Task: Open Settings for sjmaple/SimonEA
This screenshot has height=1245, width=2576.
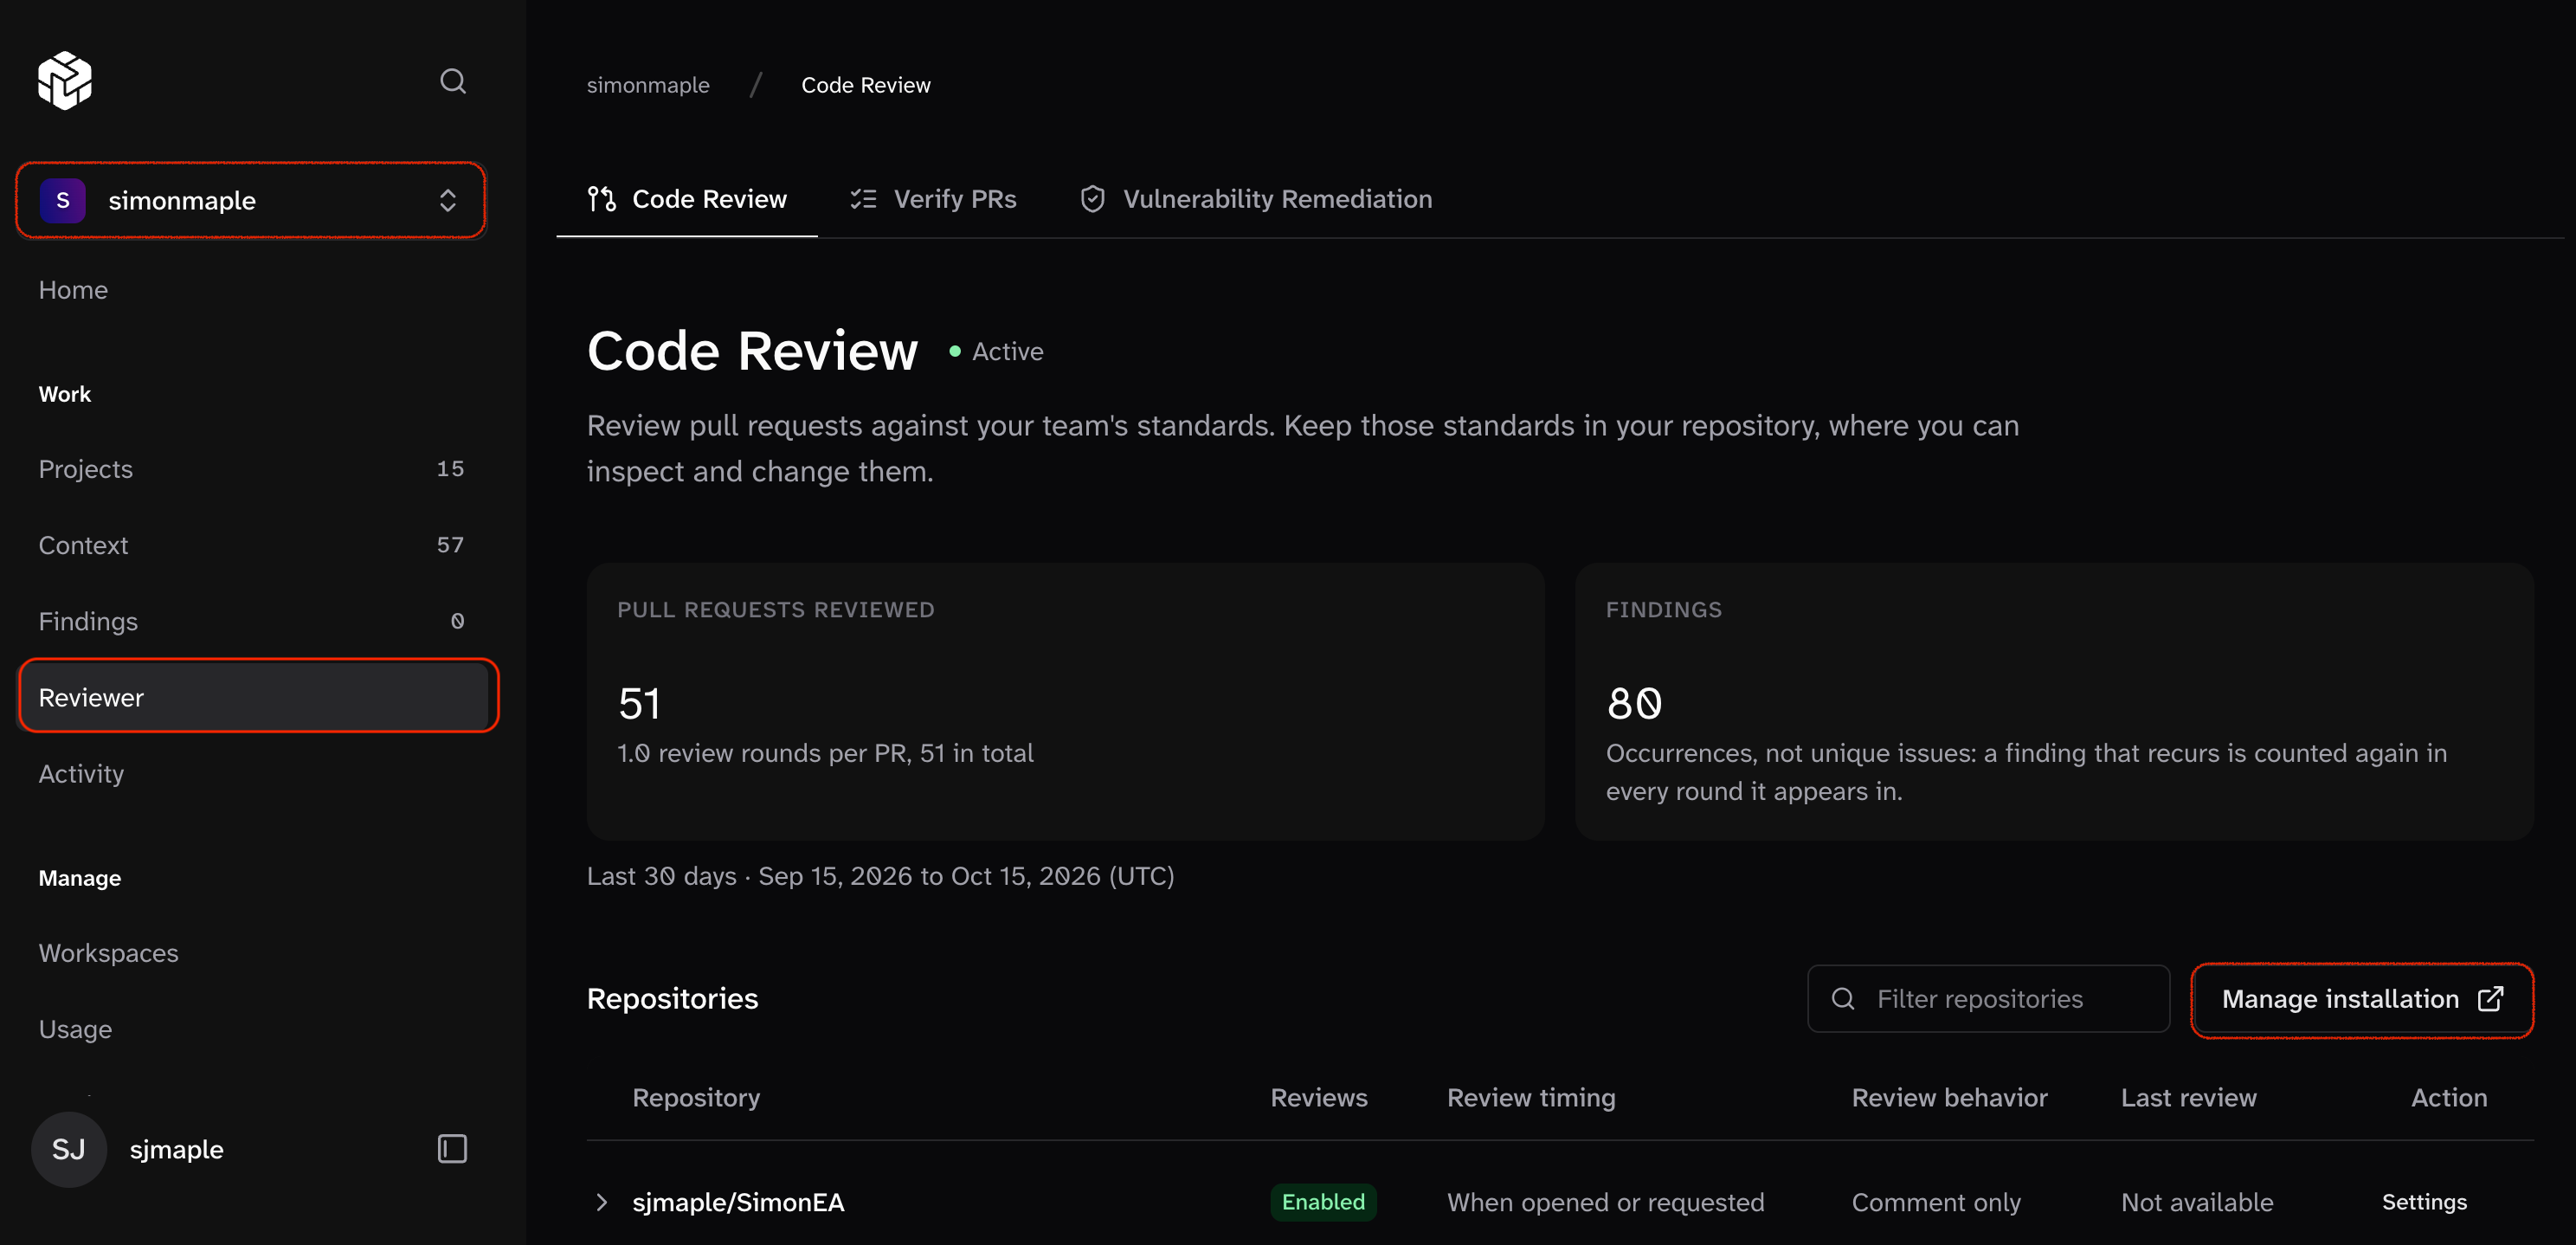Action: tap(2424, 1202)
